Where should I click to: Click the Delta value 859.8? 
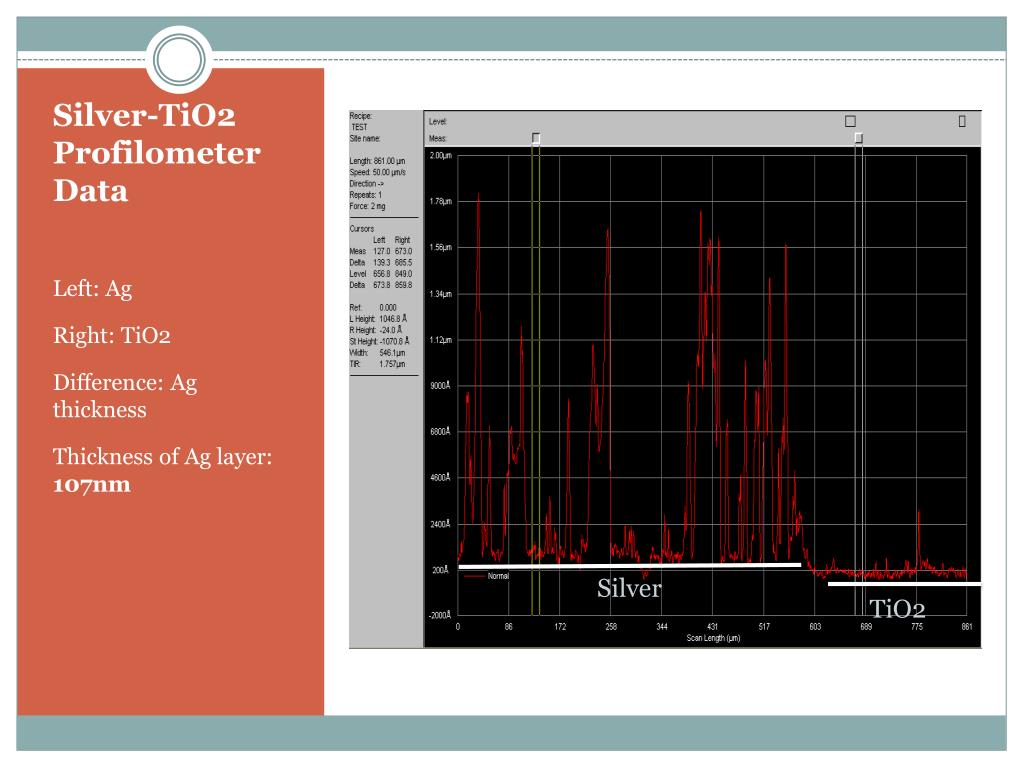(x=403, y=285)
